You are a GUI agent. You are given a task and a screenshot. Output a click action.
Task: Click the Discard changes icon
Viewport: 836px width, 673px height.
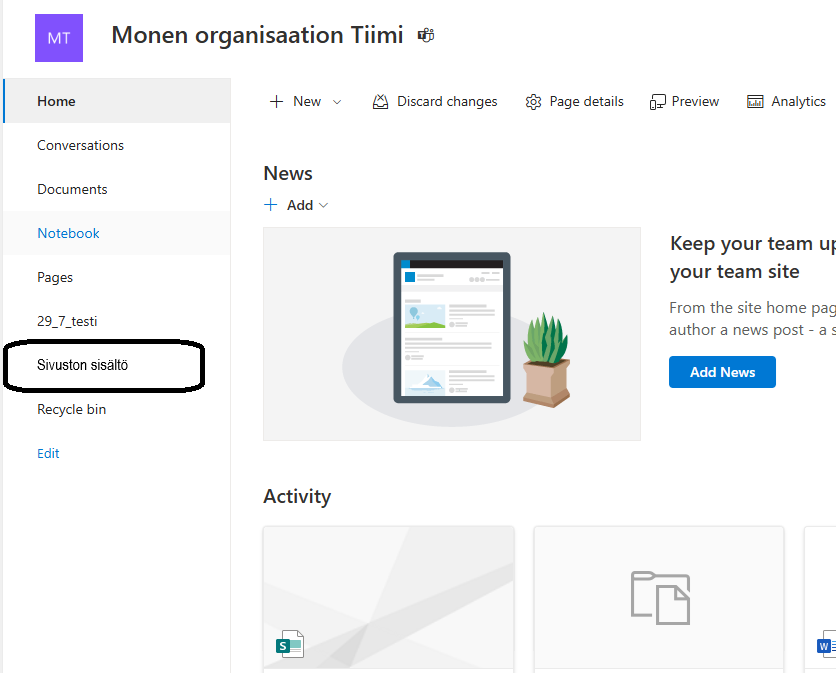click(x=380, y=102)
